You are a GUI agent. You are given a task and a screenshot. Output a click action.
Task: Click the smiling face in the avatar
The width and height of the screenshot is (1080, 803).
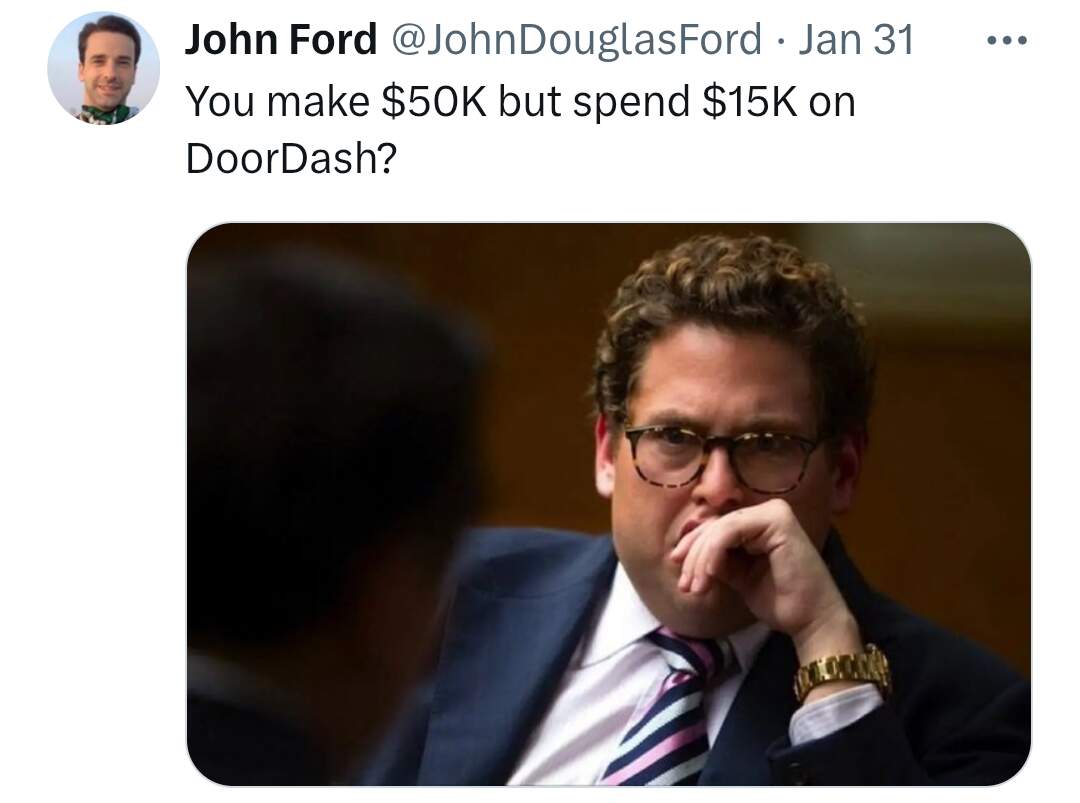point(109,65)
